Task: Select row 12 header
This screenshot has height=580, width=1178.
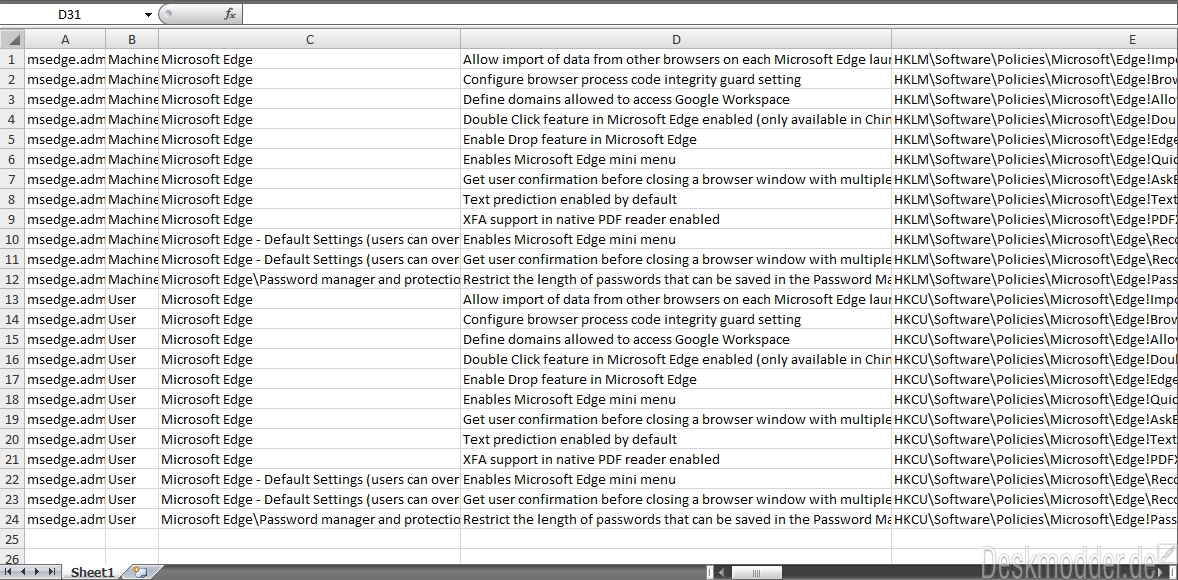Action: pyautogui.click(x=13, y=279)
